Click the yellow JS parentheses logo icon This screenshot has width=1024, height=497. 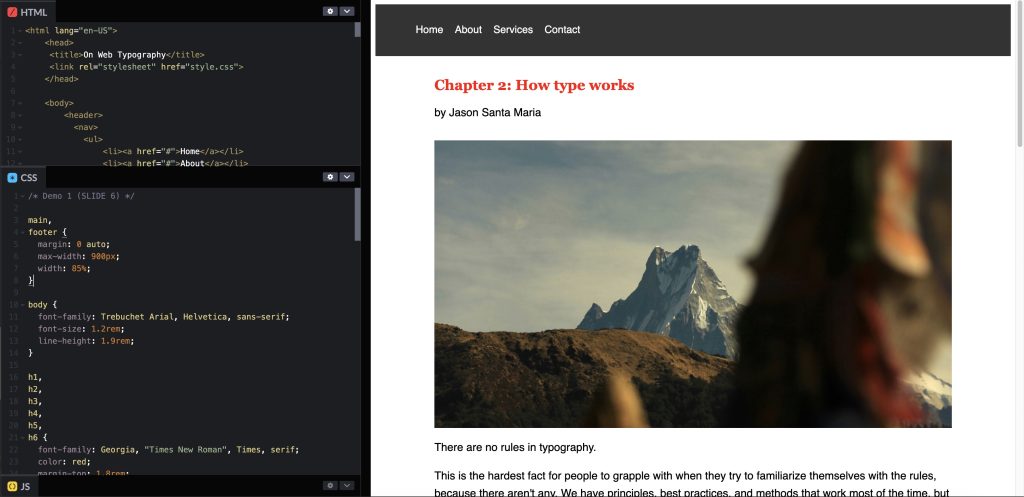pos(12,486)
